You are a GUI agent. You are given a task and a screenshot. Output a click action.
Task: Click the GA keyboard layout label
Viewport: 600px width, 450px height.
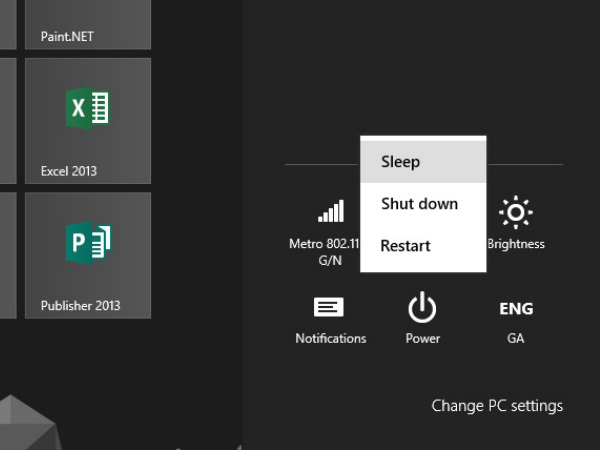coord(516,339)
